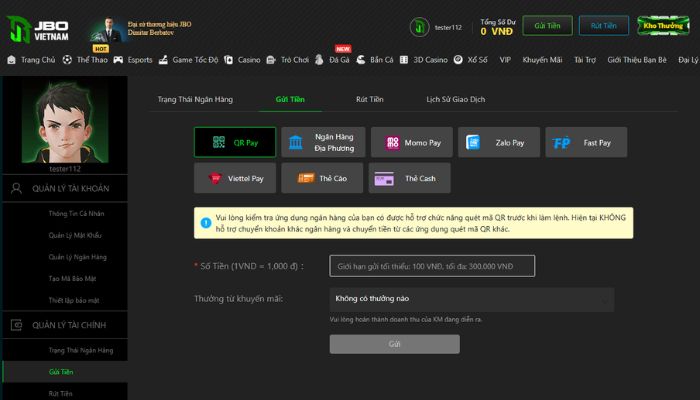Open the VIP menu item

point(505,60)
